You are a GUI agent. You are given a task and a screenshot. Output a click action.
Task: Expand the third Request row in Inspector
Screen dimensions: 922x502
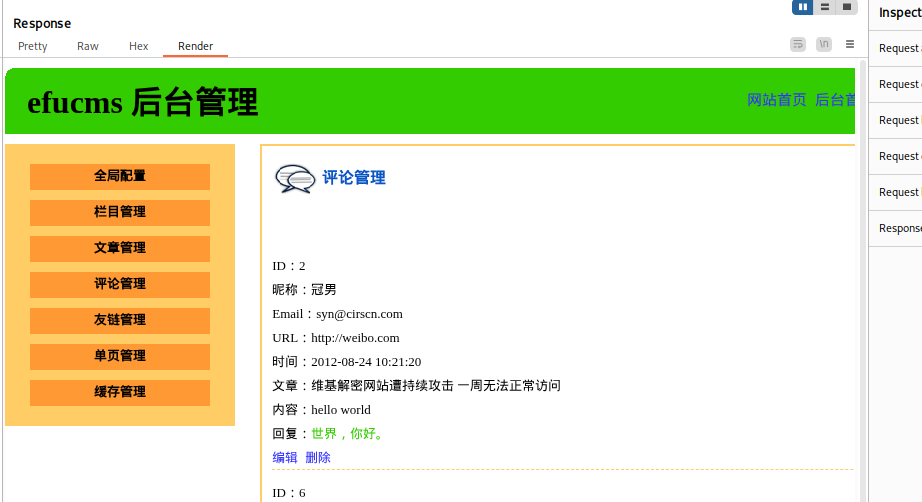[896, 120]
